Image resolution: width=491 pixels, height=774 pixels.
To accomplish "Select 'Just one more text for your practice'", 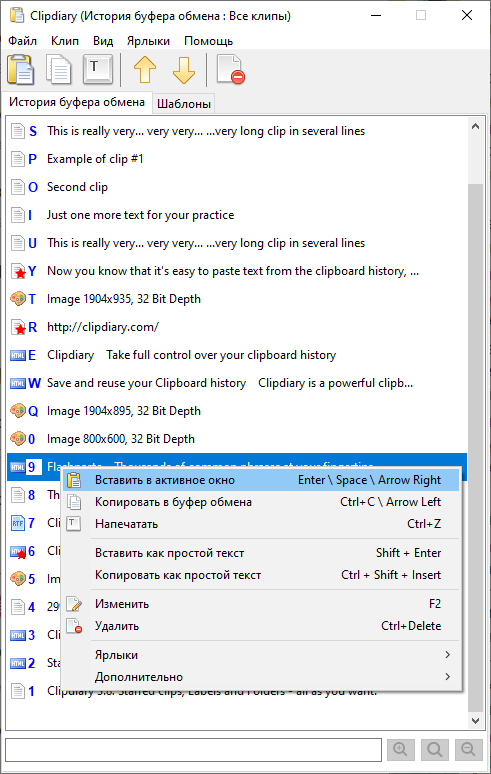I will [x=237, y=215].
